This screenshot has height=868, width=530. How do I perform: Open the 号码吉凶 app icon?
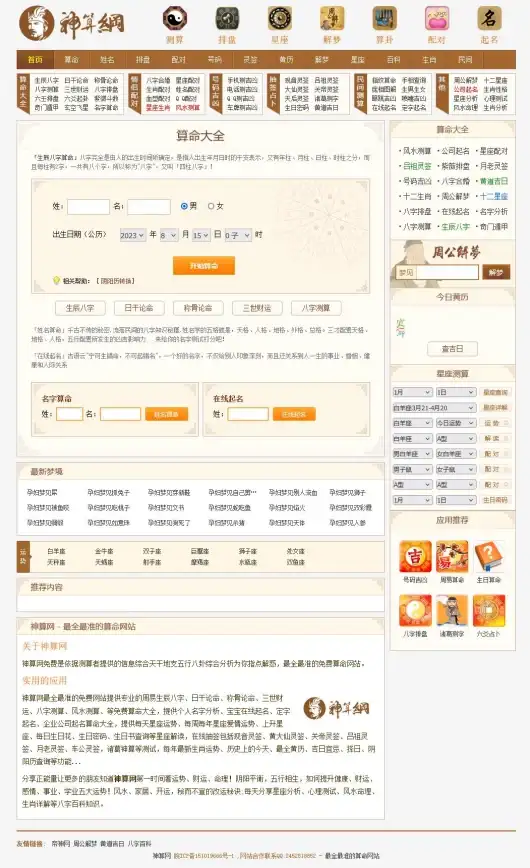click(415, 557)
